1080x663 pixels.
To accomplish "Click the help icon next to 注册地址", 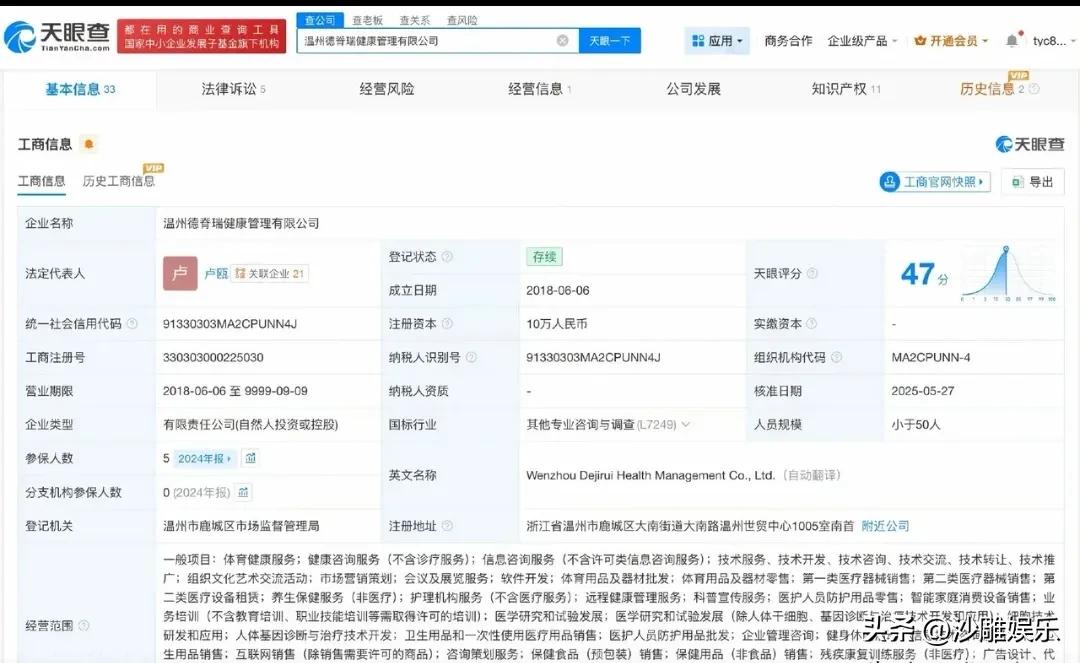I will [x=447, y=526].
